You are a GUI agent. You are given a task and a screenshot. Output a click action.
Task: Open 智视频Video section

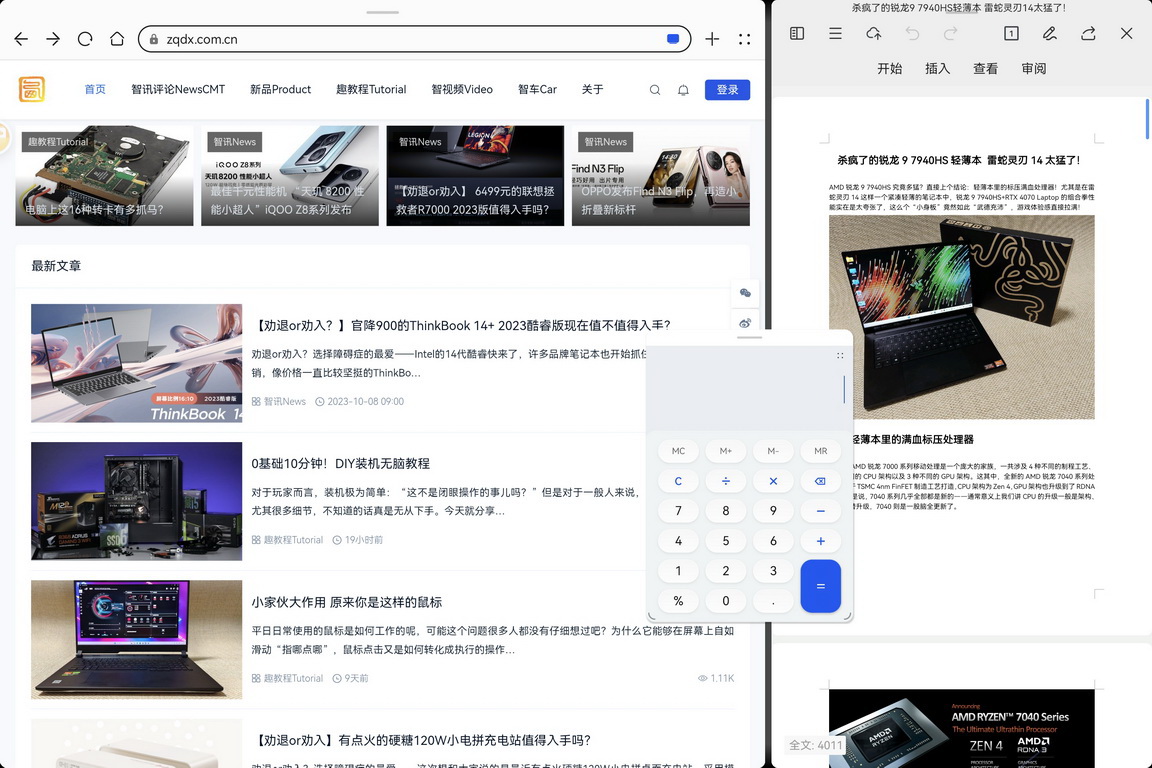(x=461, y=89)
